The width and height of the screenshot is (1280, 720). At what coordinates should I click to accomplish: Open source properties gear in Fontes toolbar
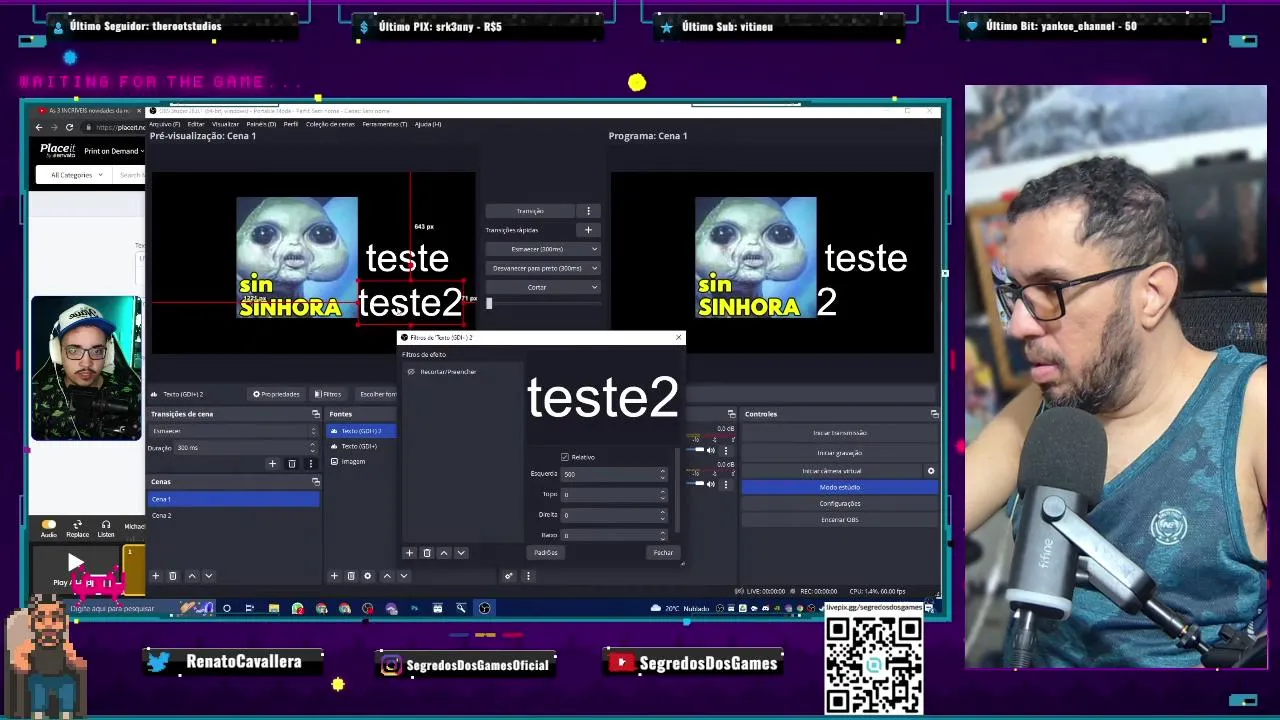tap(367, 576)
